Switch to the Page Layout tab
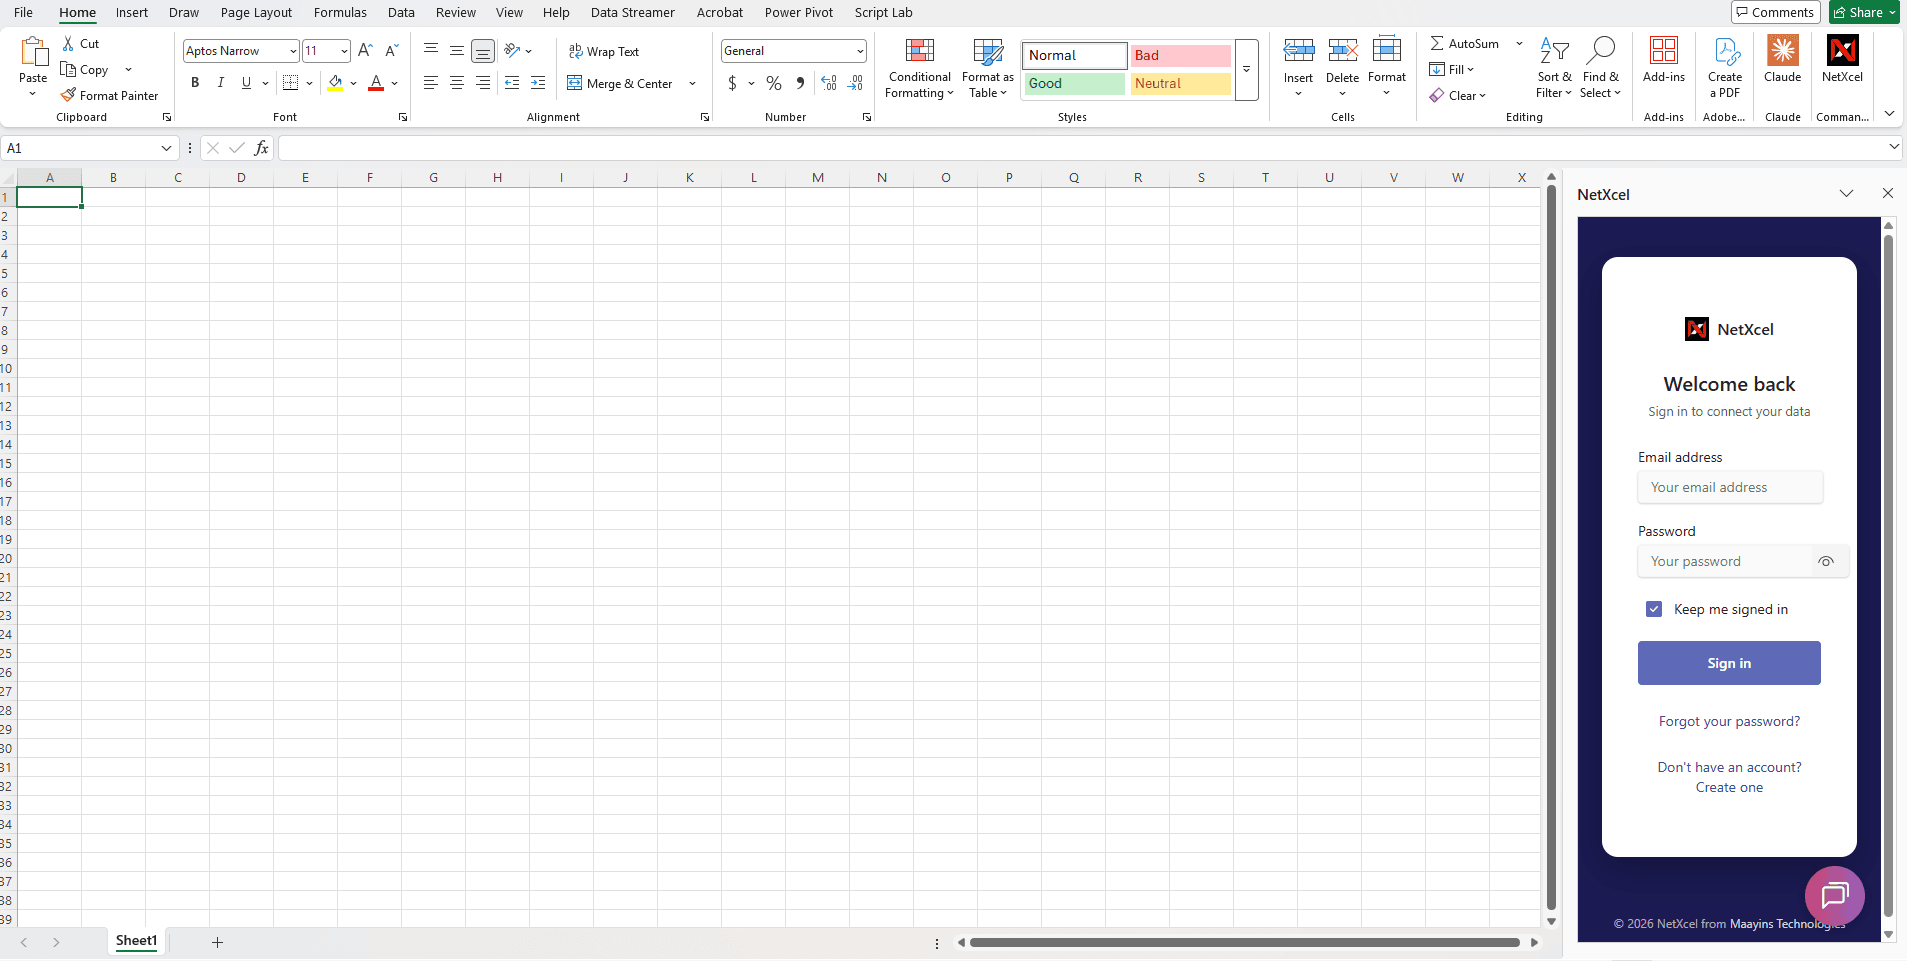1907x961 pixels. (256, 13)
